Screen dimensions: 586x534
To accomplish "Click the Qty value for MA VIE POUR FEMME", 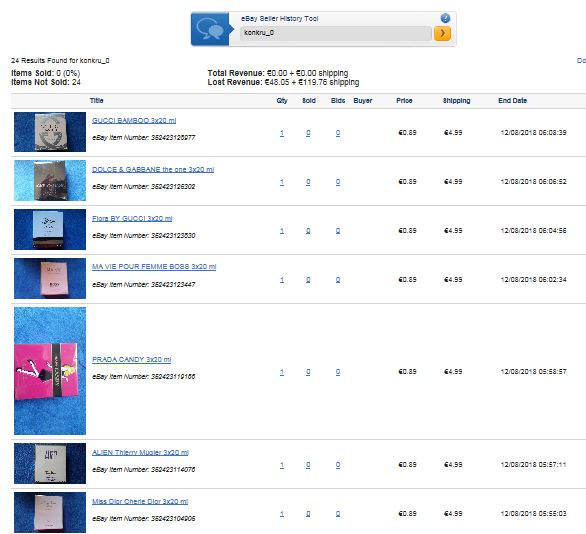I will (282, 280).
